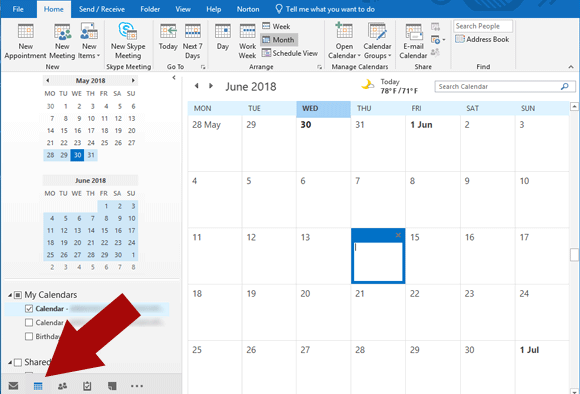
Task: Toggle the Shared calendars group checkbox
Action: click(x=18, y=362)
